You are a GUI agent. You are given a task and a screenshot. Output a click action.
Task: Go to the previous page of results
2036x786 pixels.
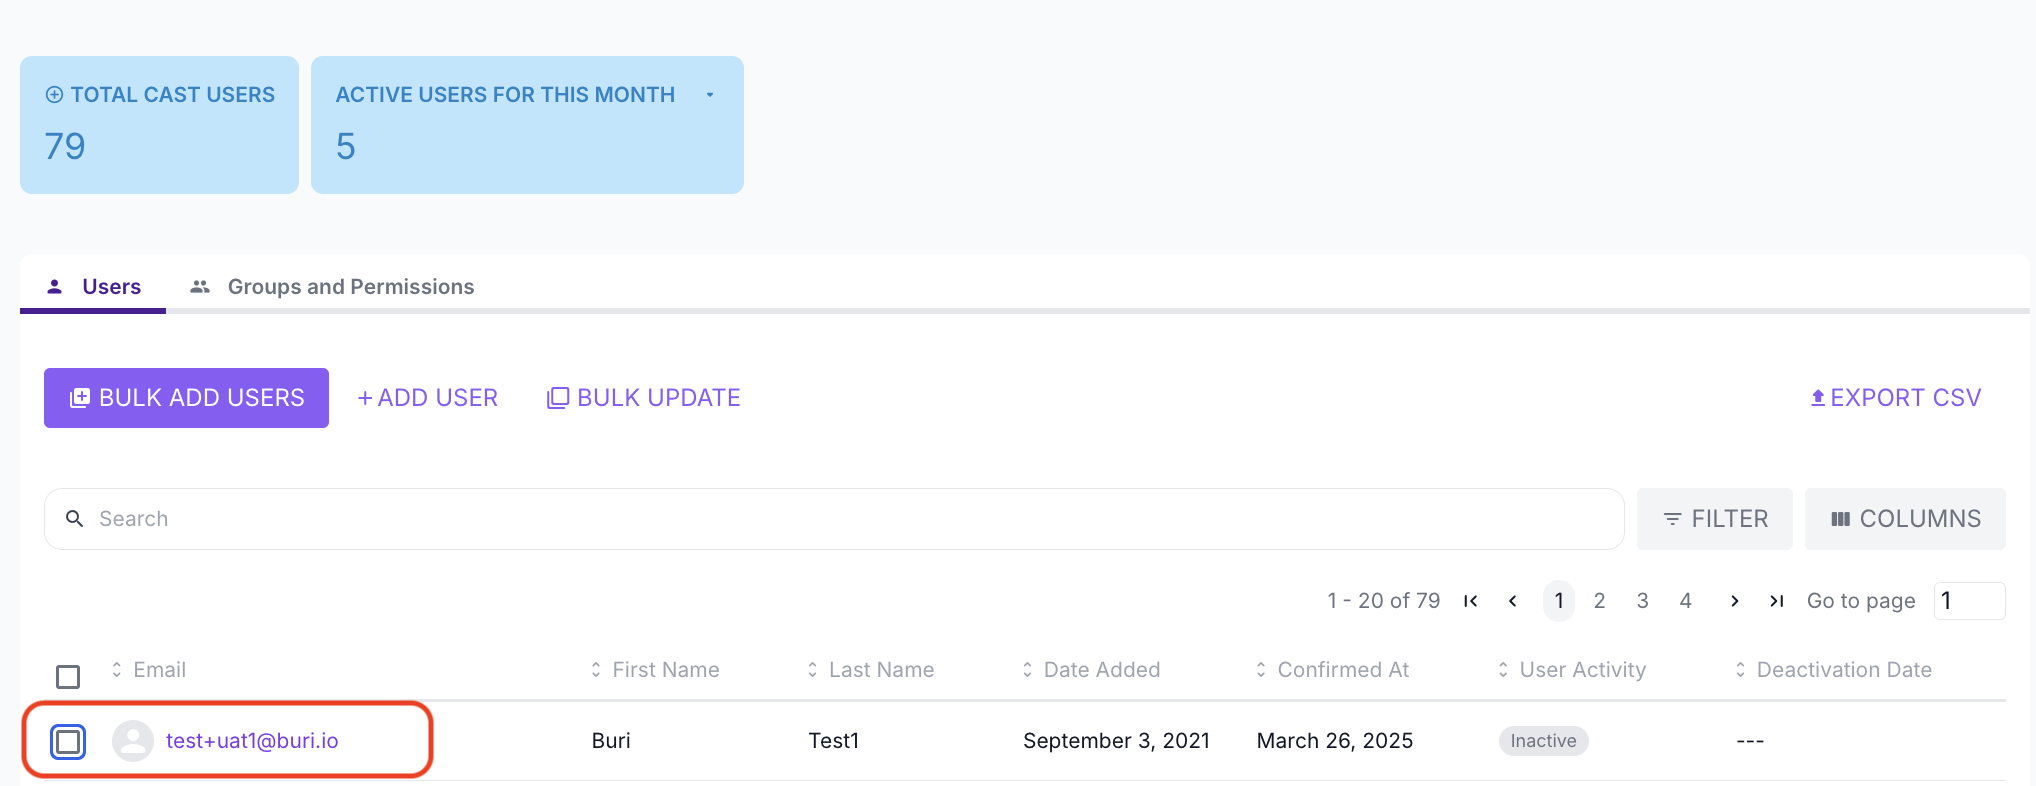(1513, 601)
